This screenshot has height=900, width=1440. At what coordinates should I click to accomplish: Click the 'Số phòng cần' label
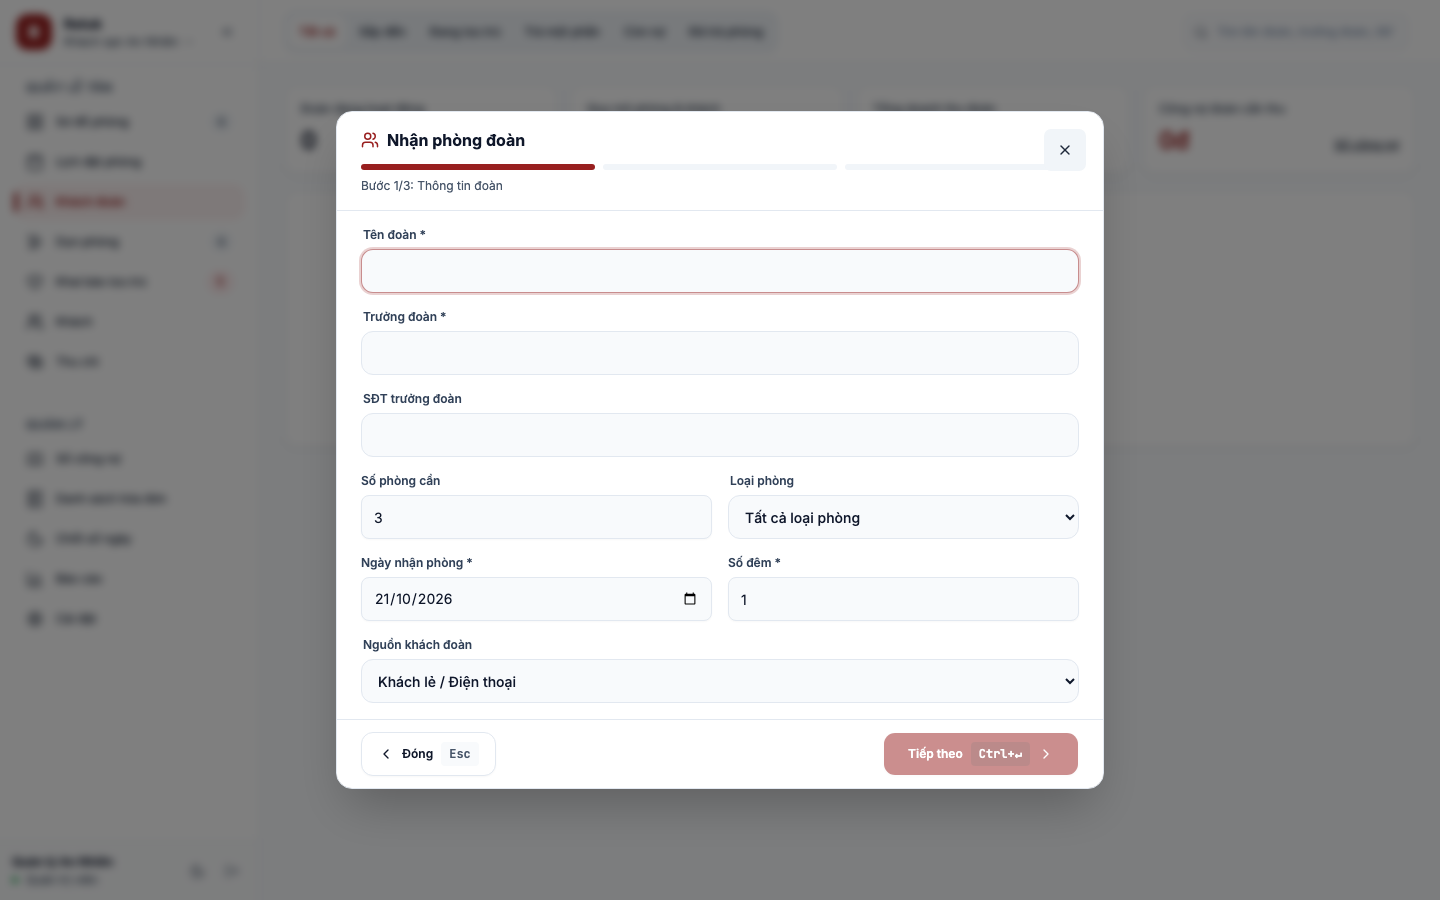(401, 481)
